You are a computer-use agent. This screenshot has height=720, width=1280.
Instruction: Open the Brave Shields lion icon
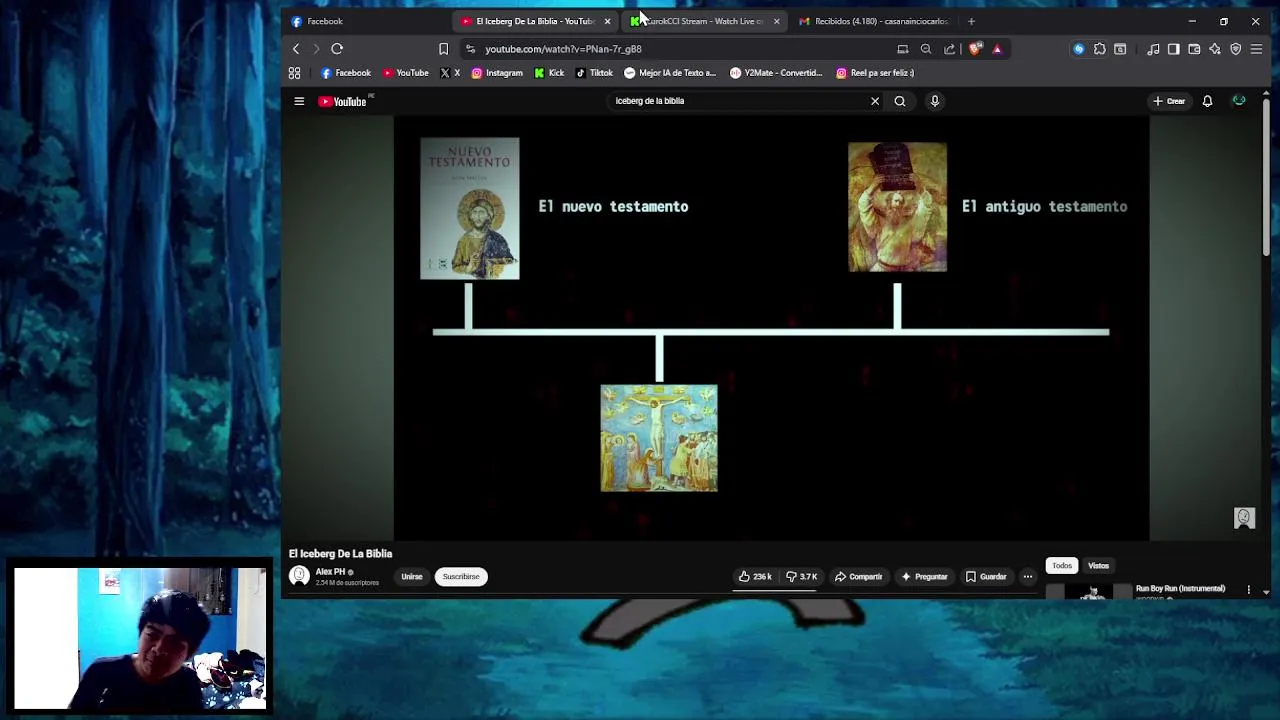(x=976, y=49)
